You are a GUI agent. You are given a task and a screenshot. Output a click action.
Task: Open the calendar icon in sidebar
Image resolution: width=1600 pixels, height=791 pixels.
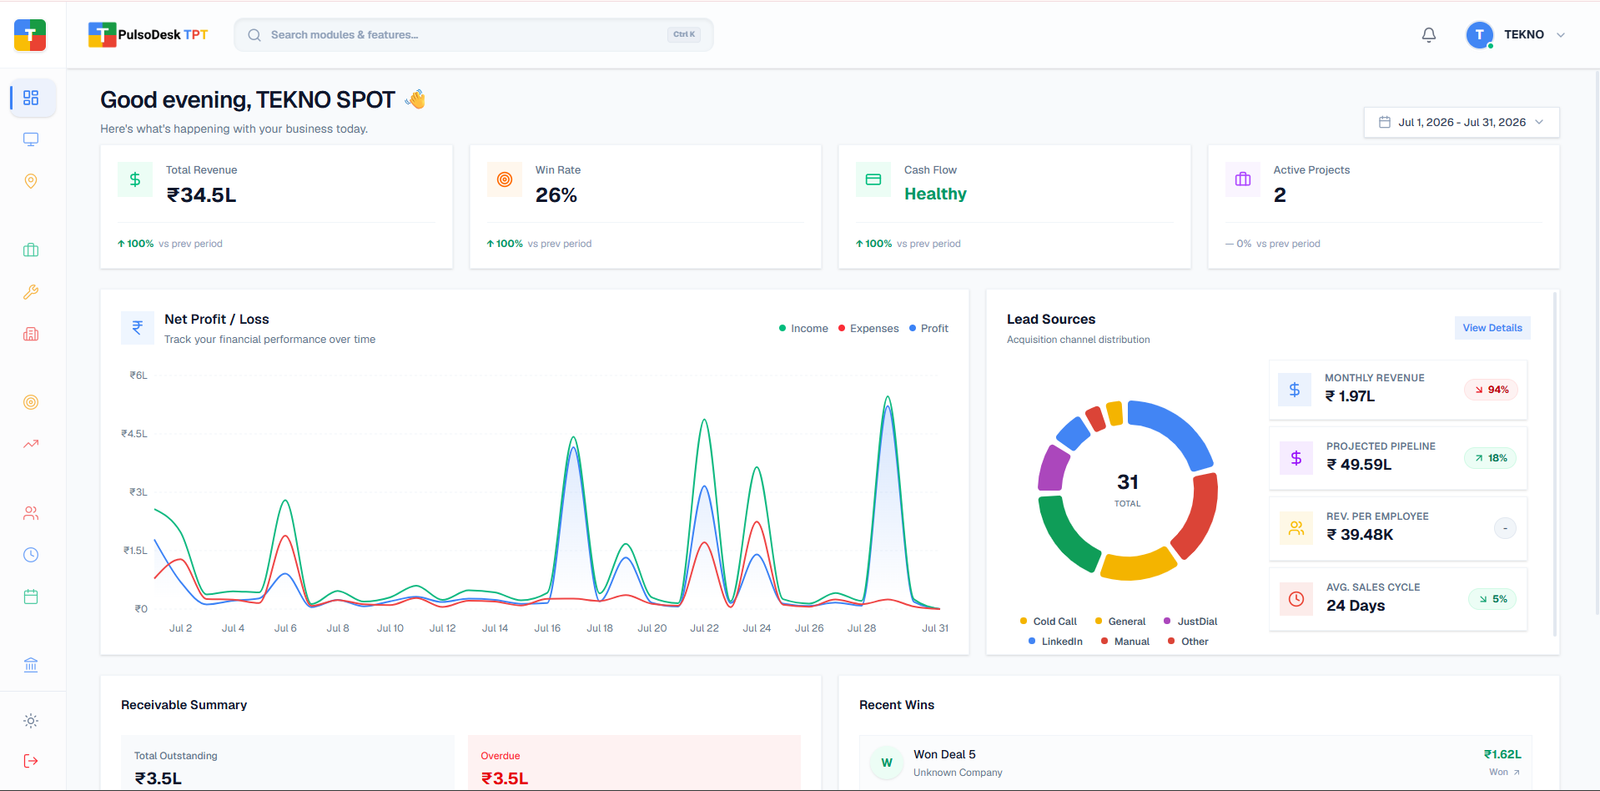click(31, 597)
